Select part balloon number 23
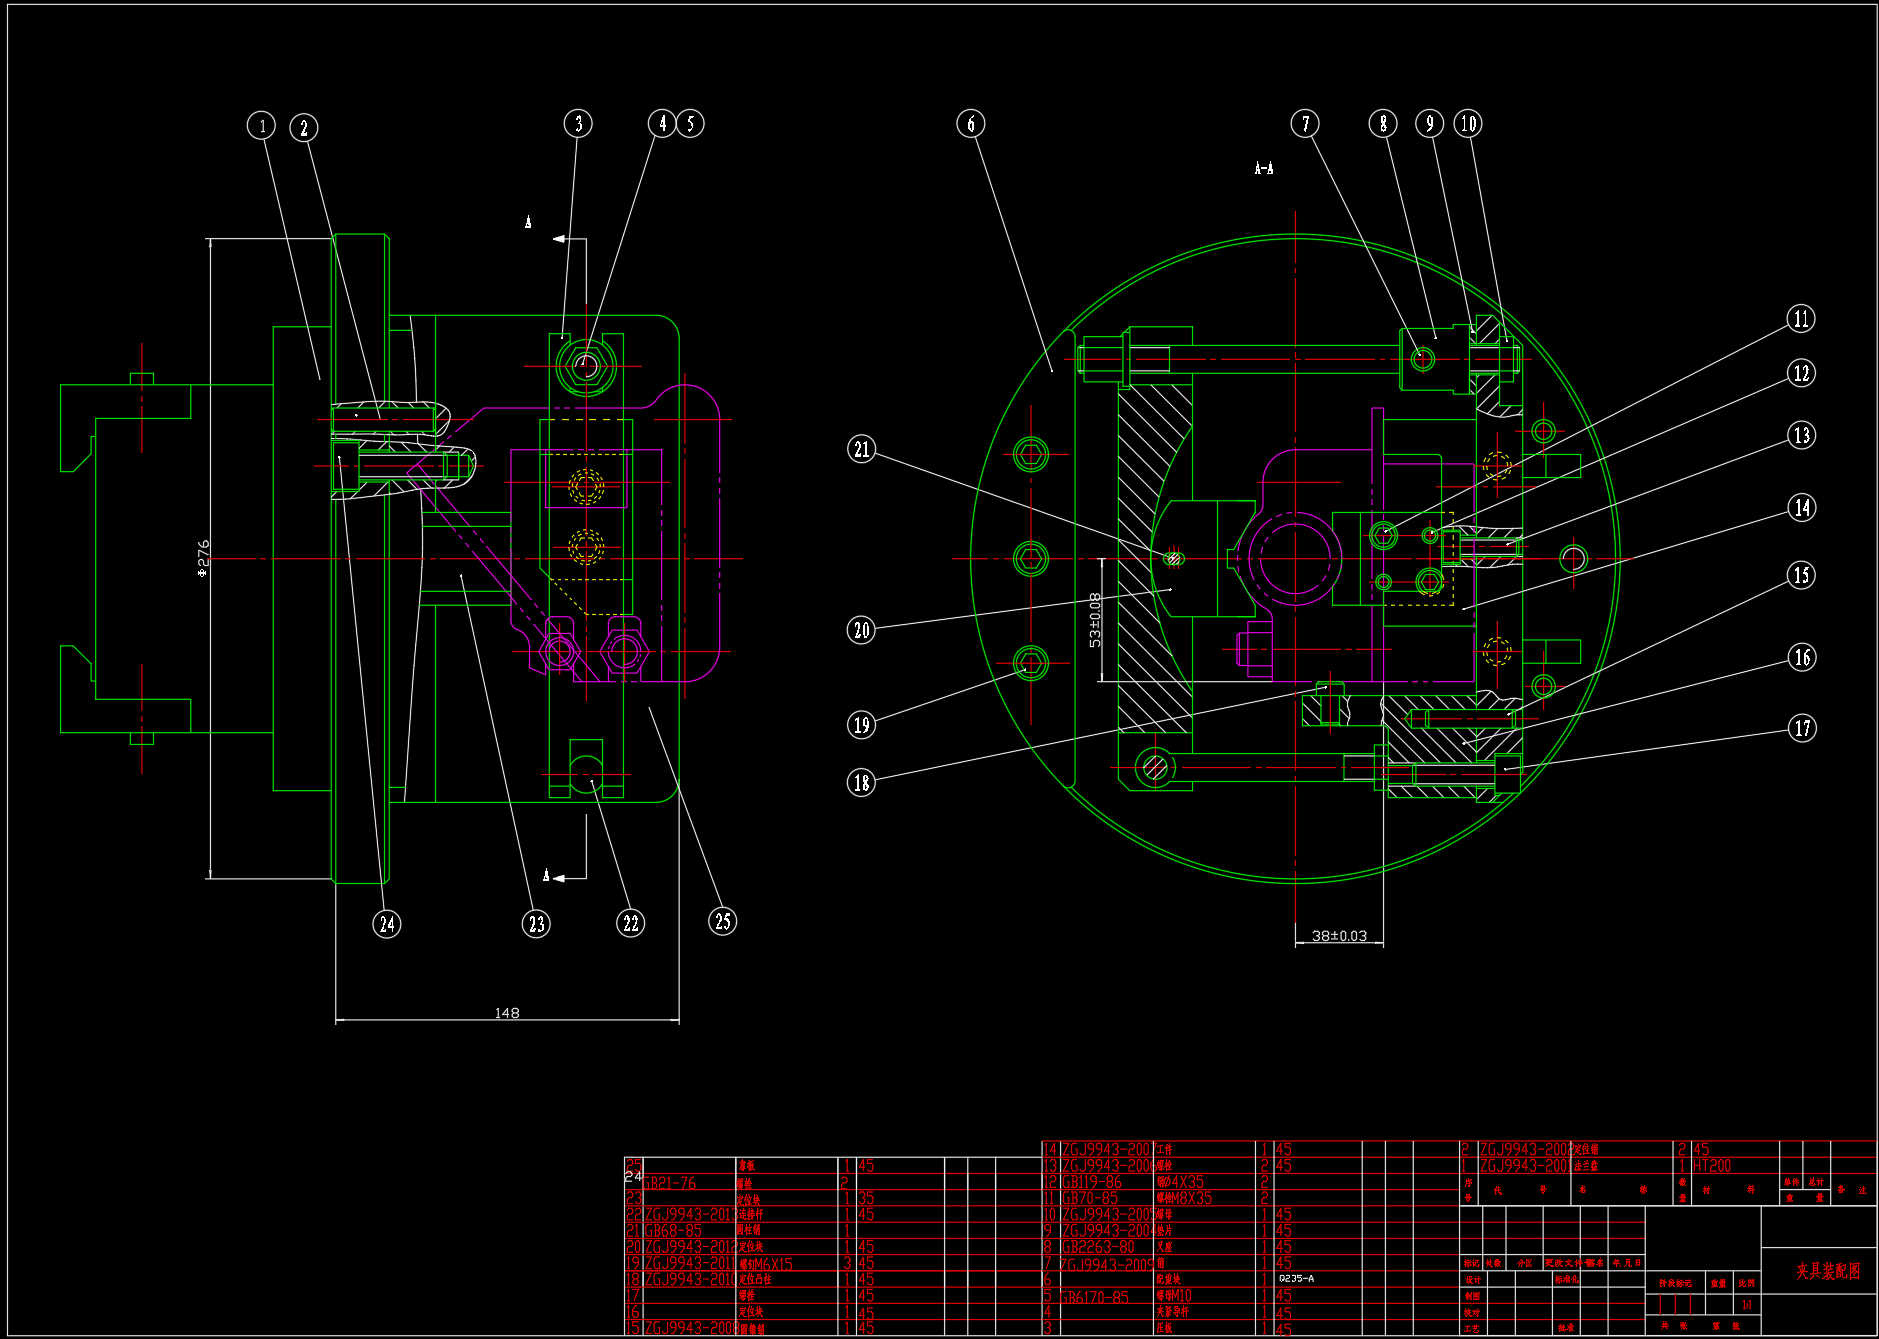1879x1339 pixels. tap(537, 924)
